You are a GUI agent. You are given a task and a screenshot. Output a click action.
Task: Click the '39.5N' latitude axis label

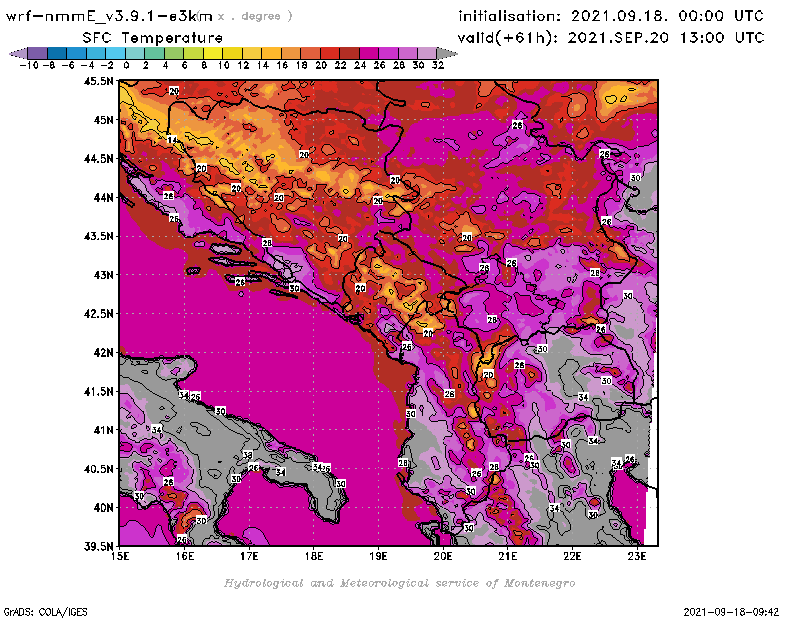click(98, 547)
